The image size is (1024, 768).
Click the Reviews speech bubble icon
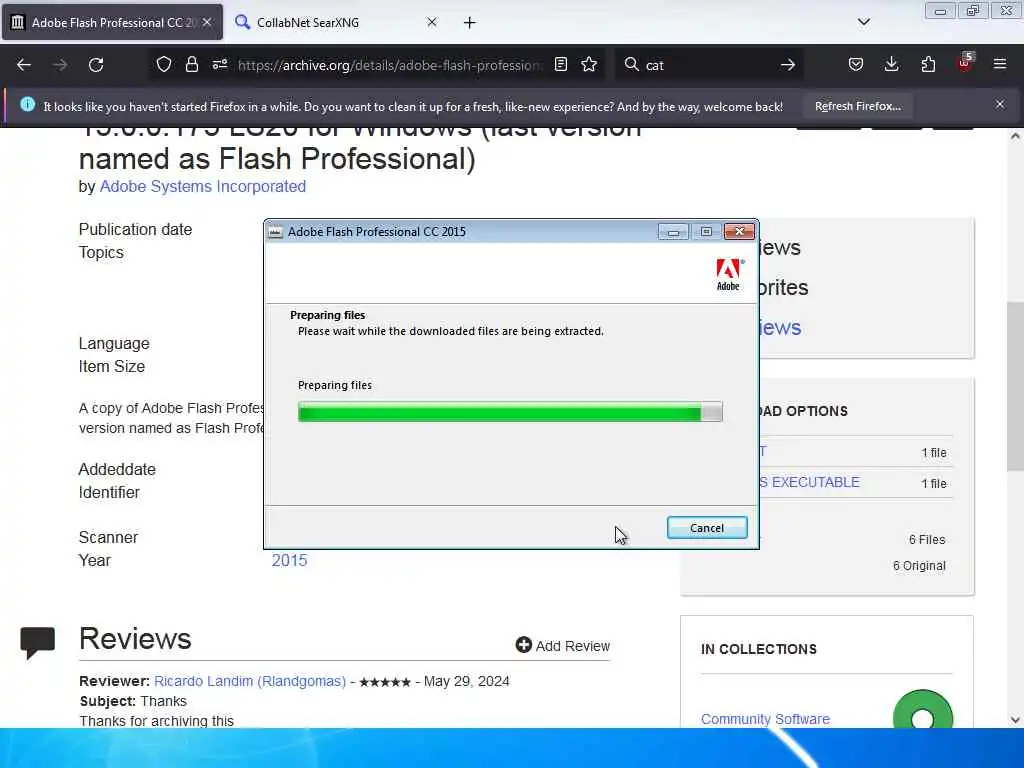coord(37,643)
